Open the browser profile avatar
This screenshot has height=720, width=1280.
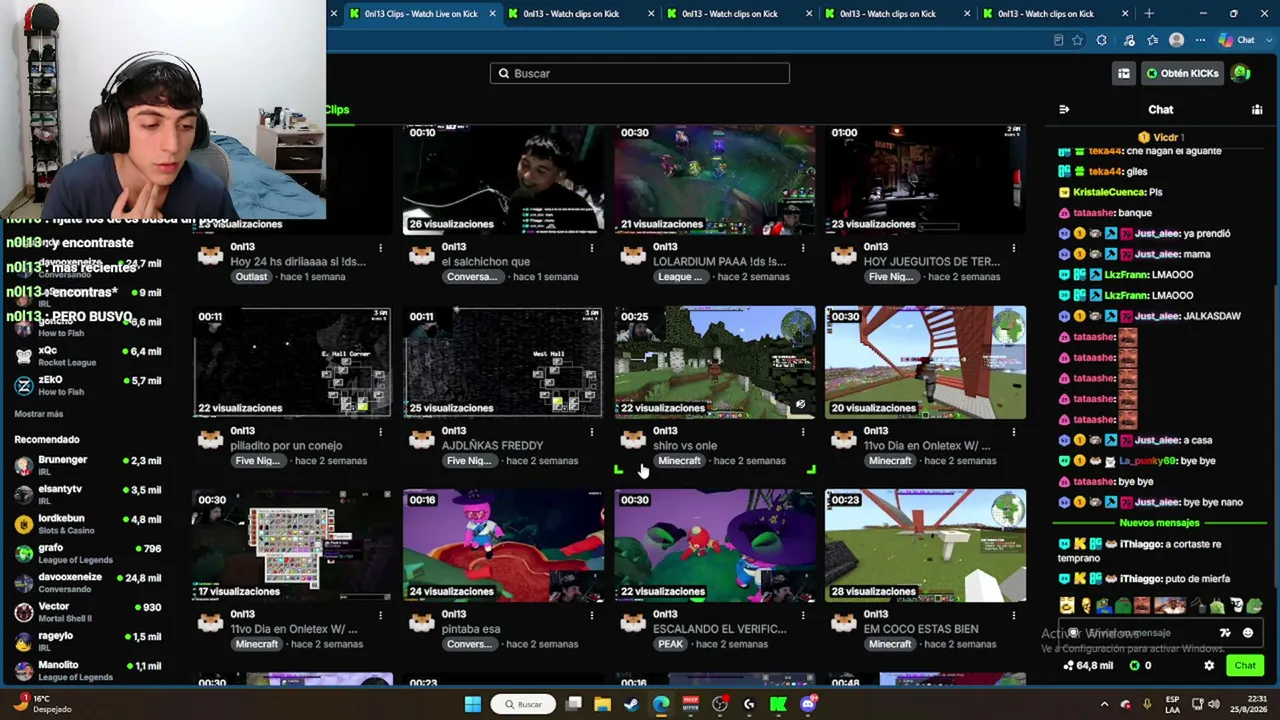(x=1177, y=40)
